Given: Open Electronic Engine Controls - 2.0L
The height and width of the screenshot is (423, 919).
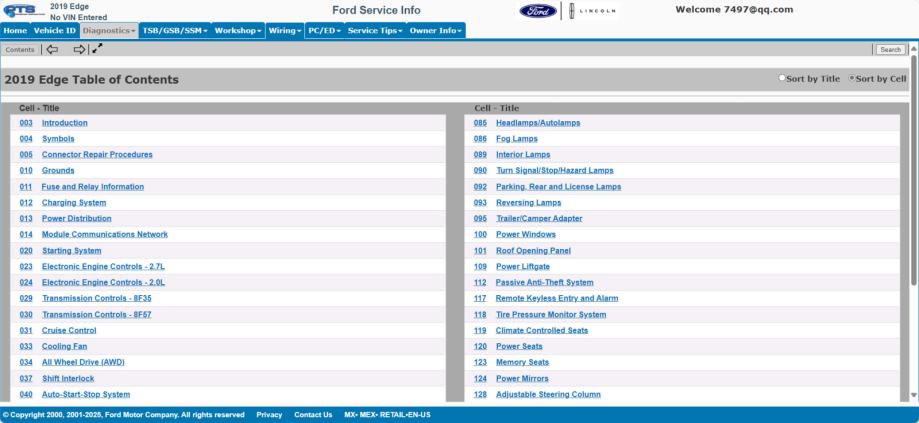Looking at the screenshot, I should (x=103, y=282).
